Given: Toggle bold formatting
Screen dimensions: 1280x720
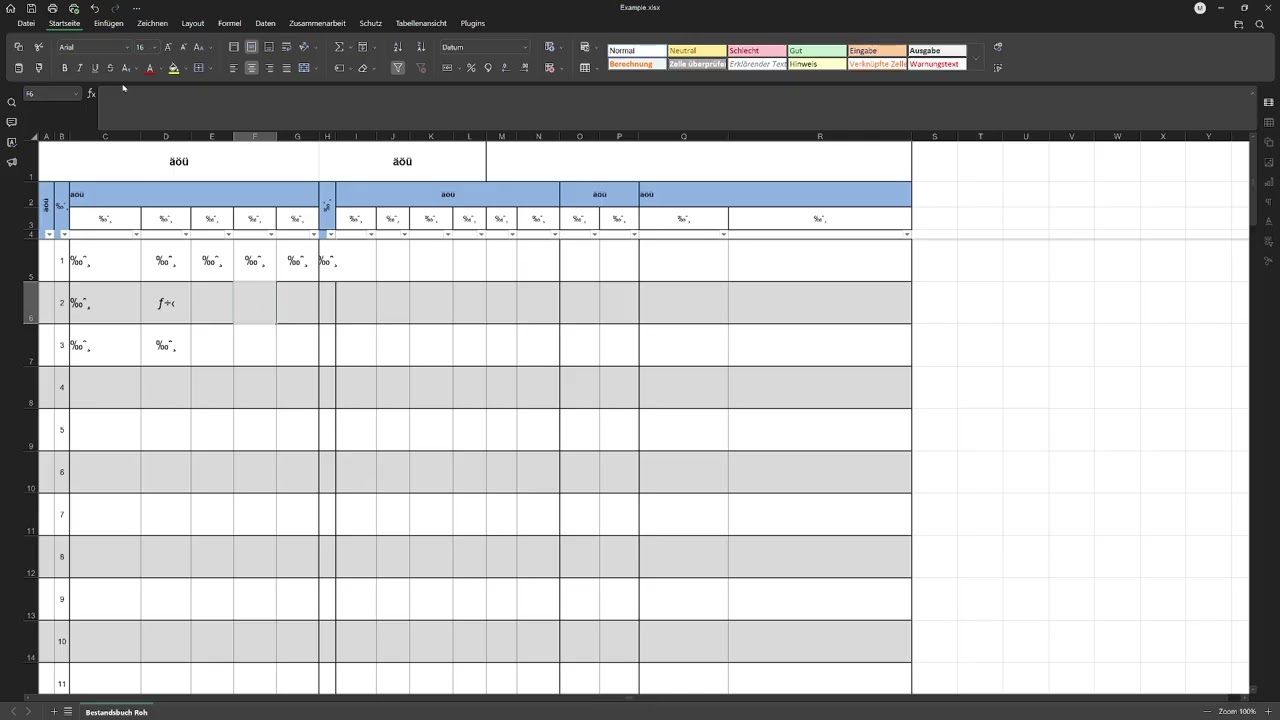Looking at the screenshot, I should pyautogui.click(x=65, y=68).
